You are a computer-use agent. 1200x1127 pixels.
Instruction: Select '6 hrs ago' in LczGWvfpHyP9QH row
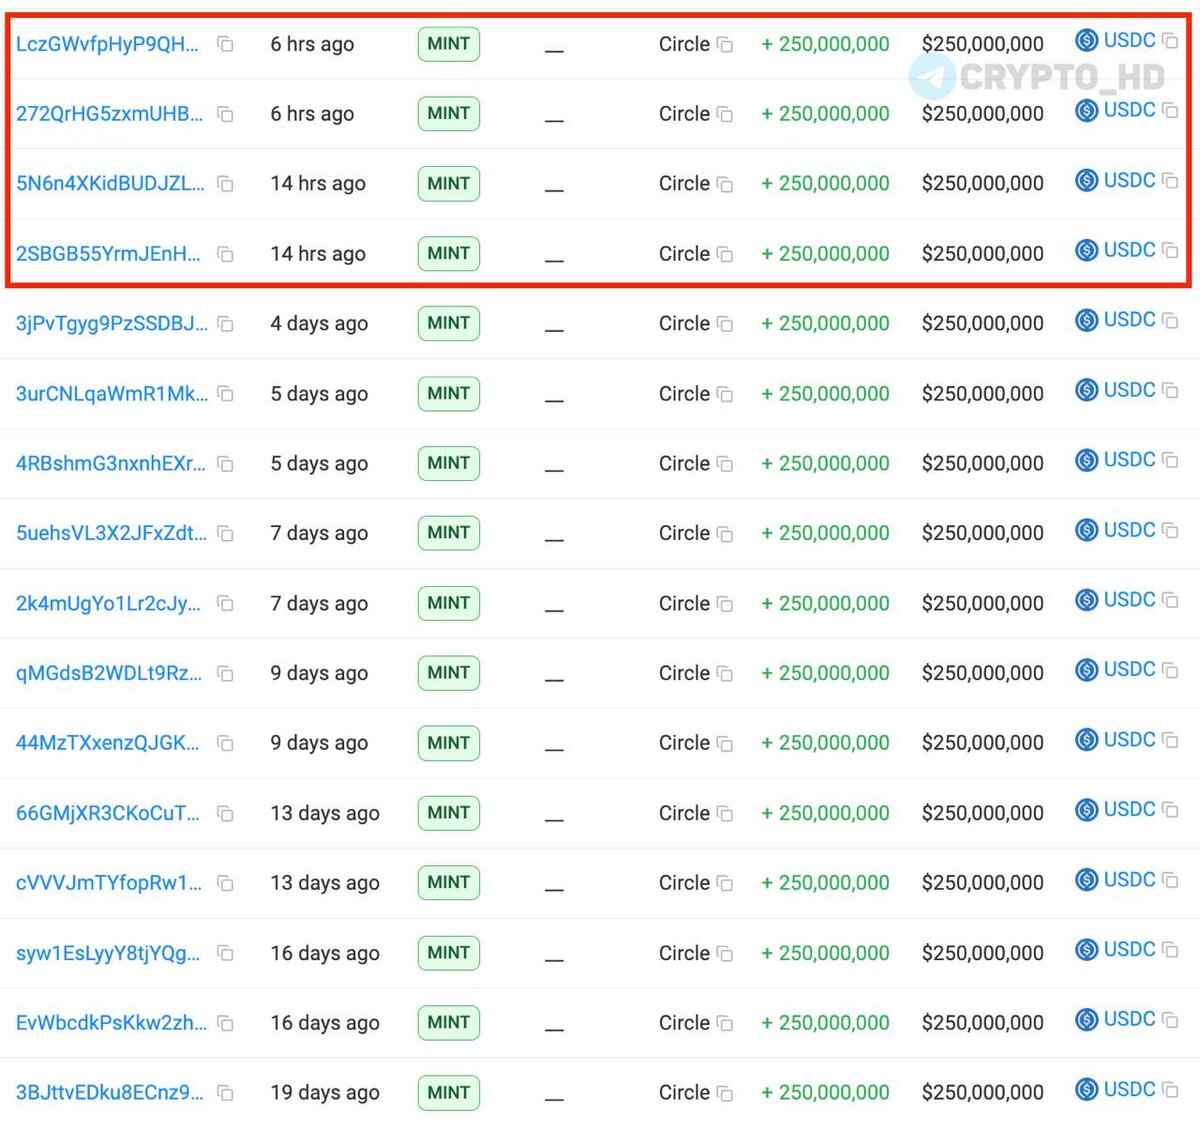point(312,44)
